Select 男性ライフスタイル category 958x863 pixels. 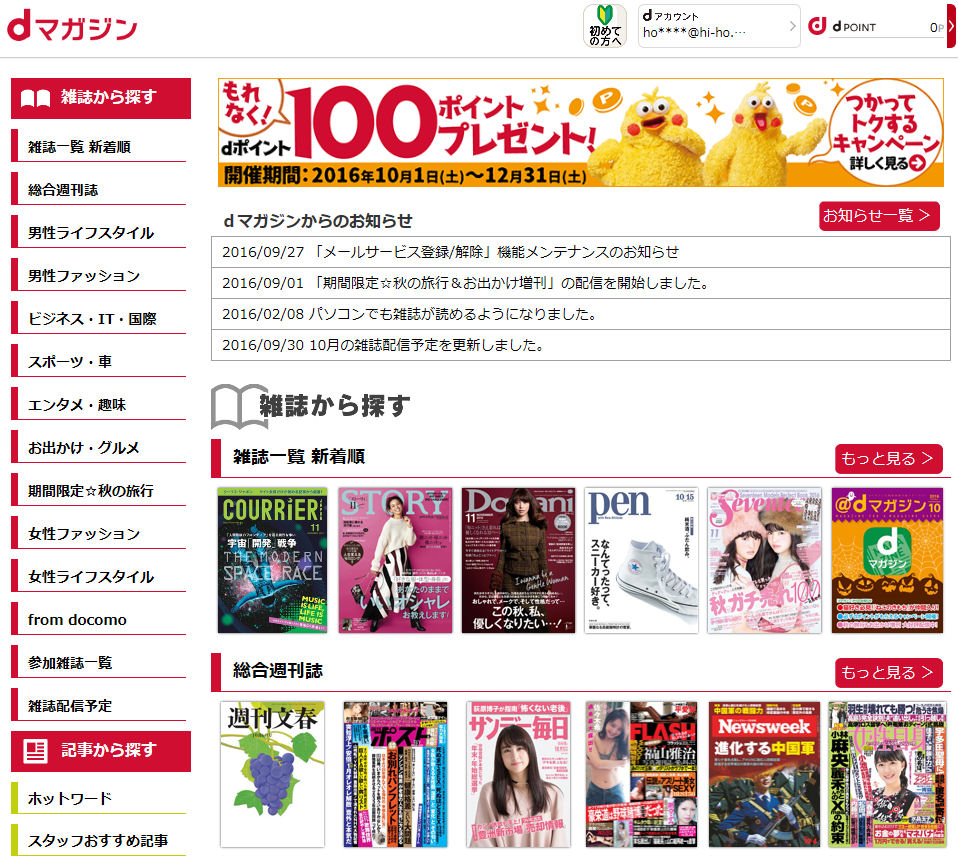98,233
